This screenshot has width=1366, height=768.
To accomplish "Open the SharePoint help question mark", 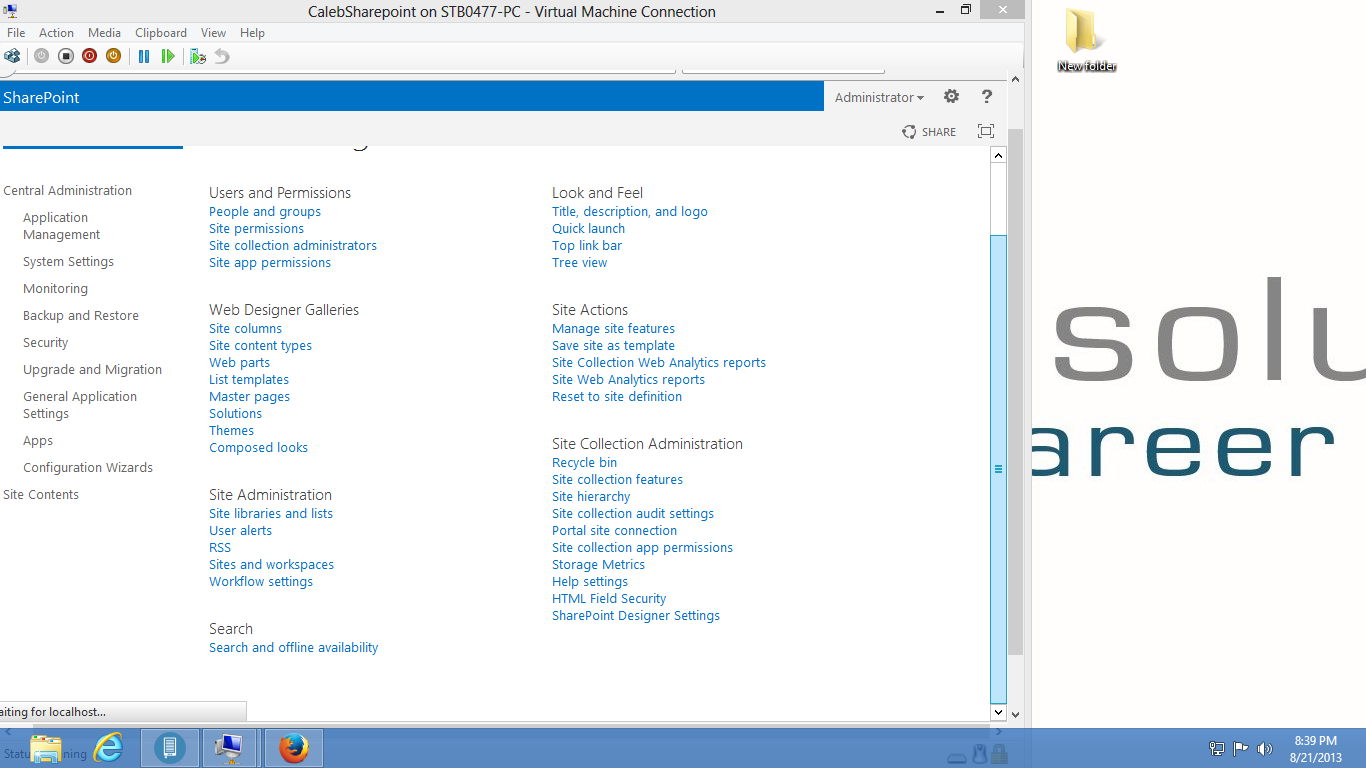I will point(987,97).
